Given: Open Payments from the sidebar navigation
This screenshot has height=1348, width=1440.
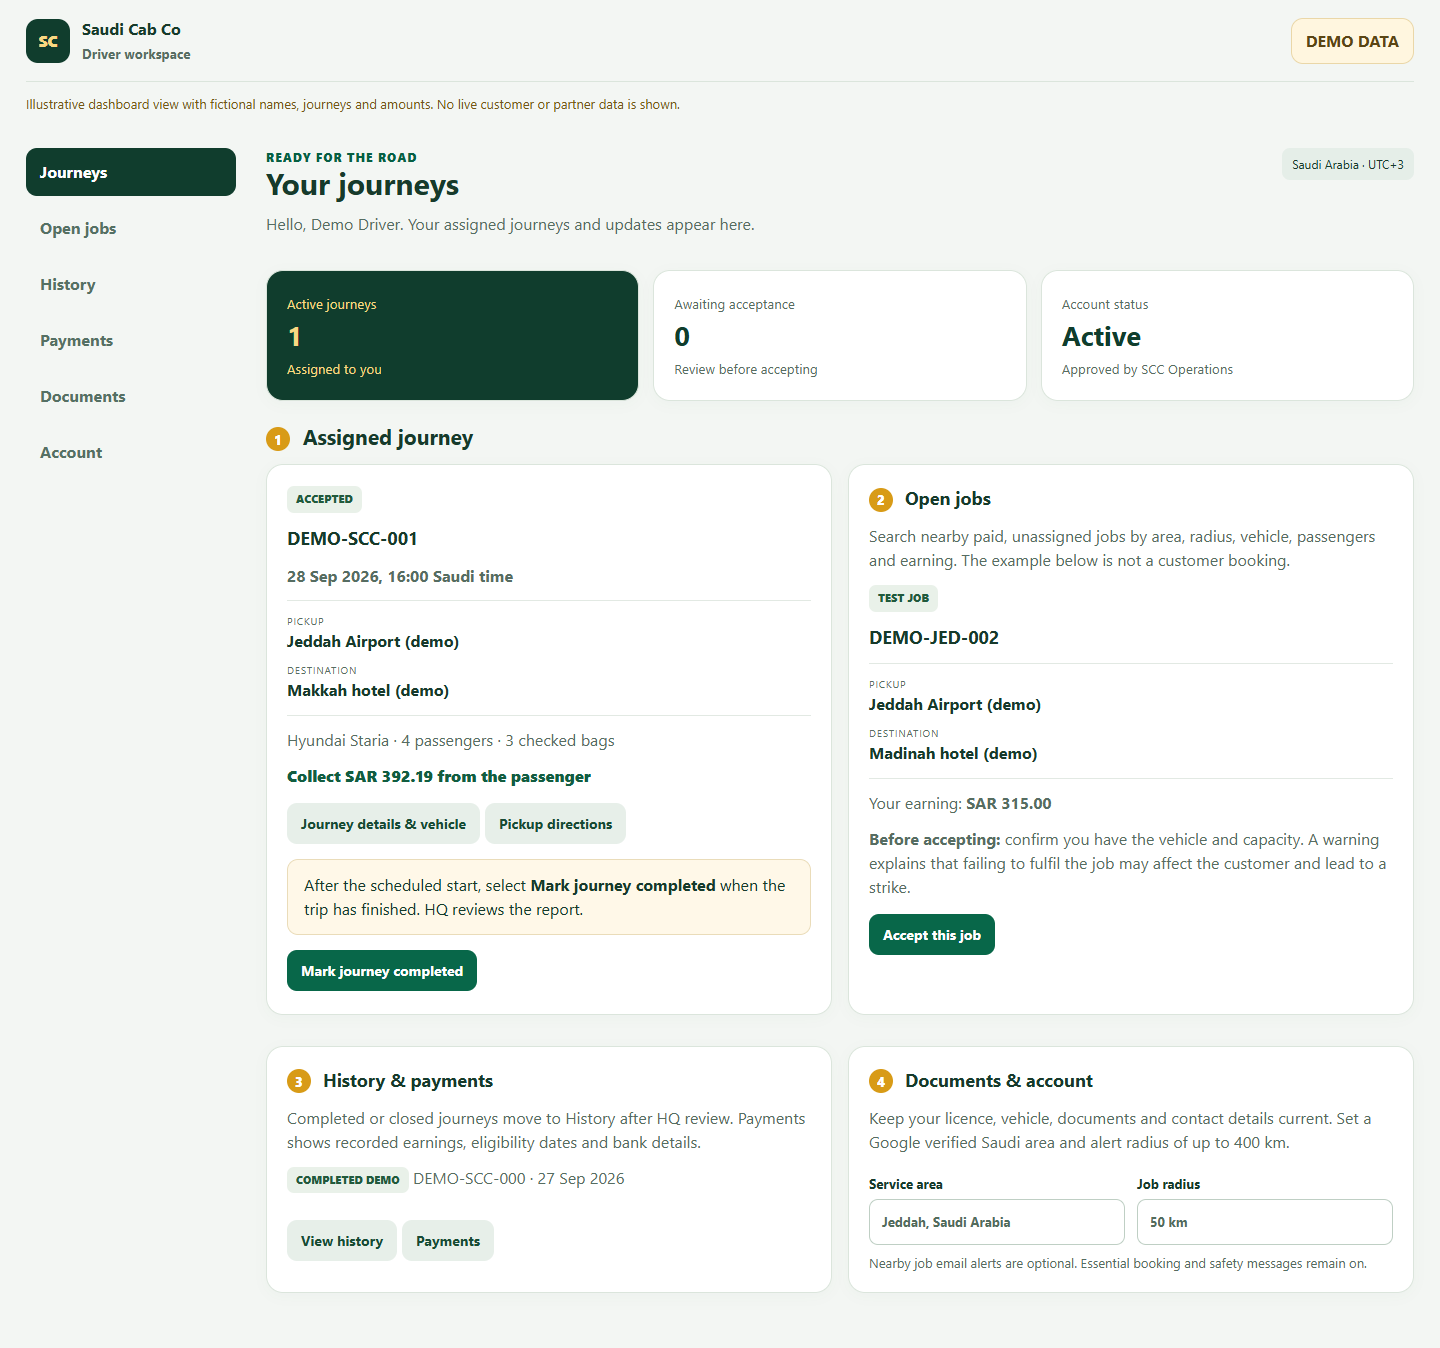Looking at the screenshot, I should [131, 340].
